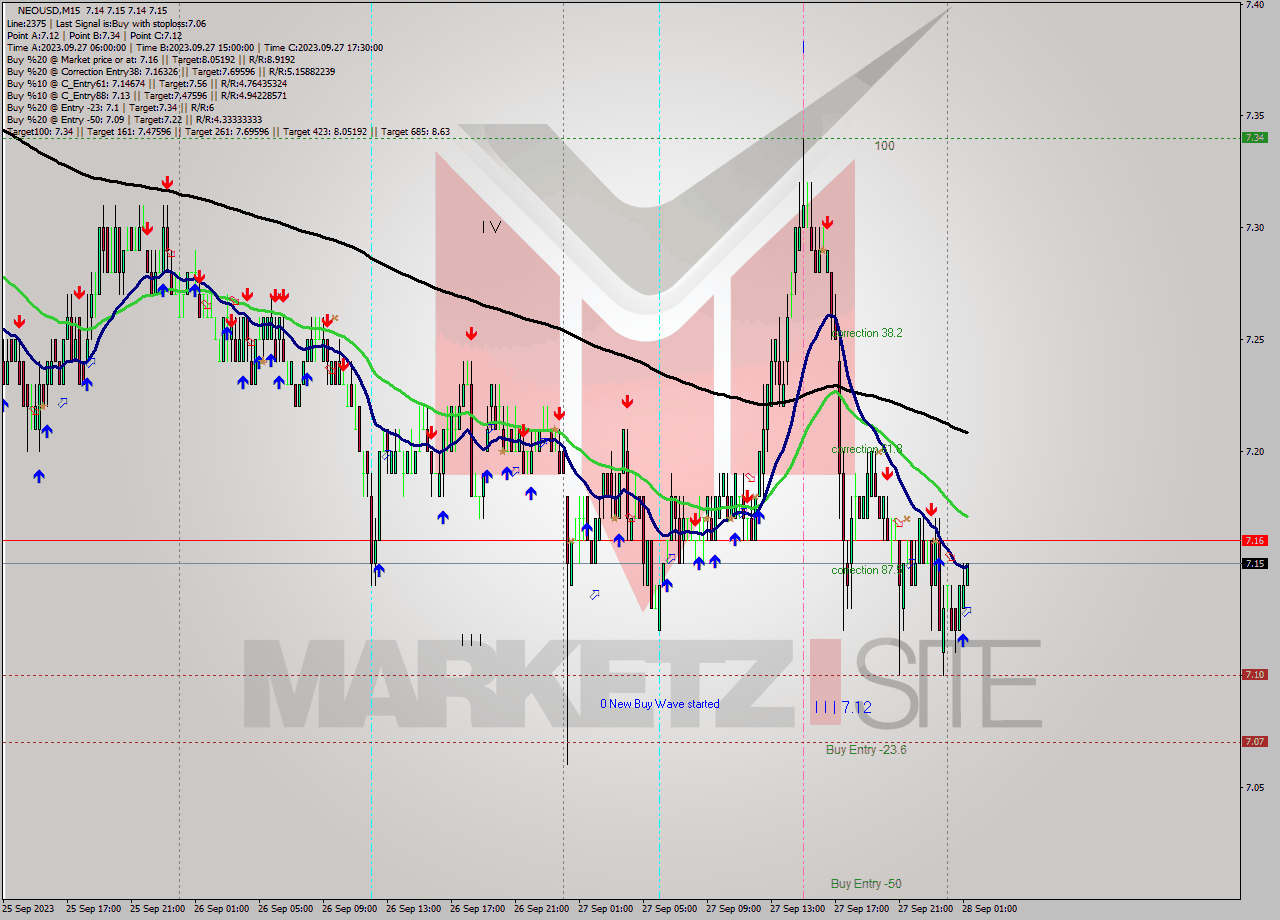
Task: Click the 'correction 61.8' label
Action: [x=868, y=449]
